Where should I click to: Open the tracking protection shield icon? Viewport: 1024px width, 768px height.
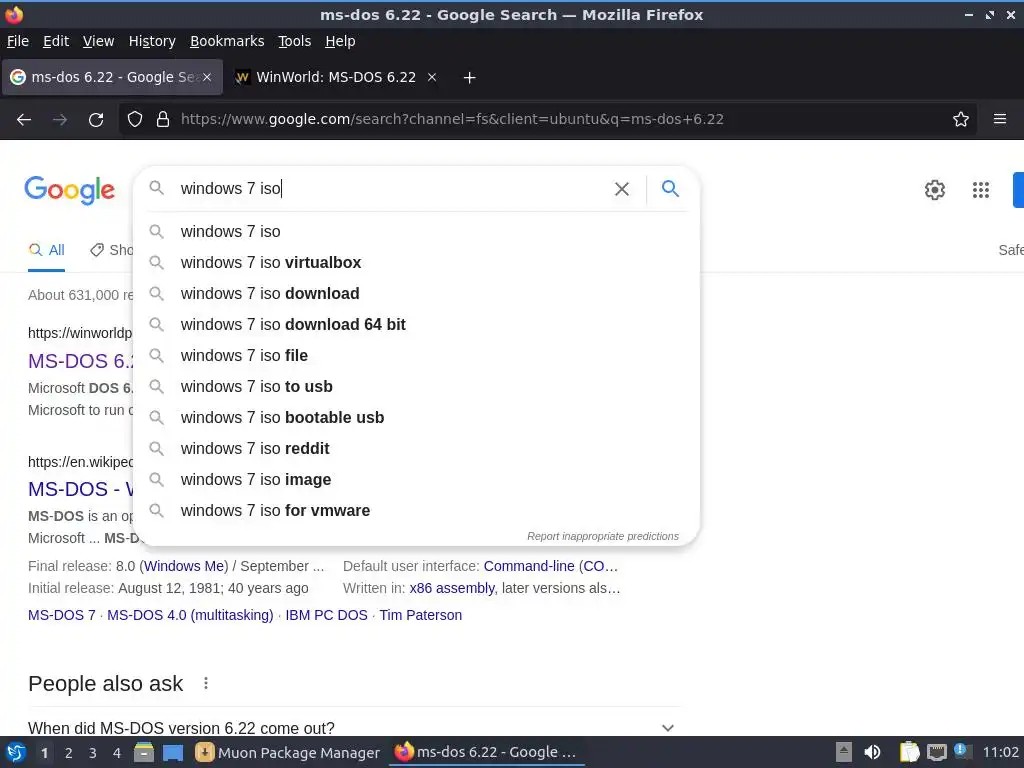tap(135, 120)
